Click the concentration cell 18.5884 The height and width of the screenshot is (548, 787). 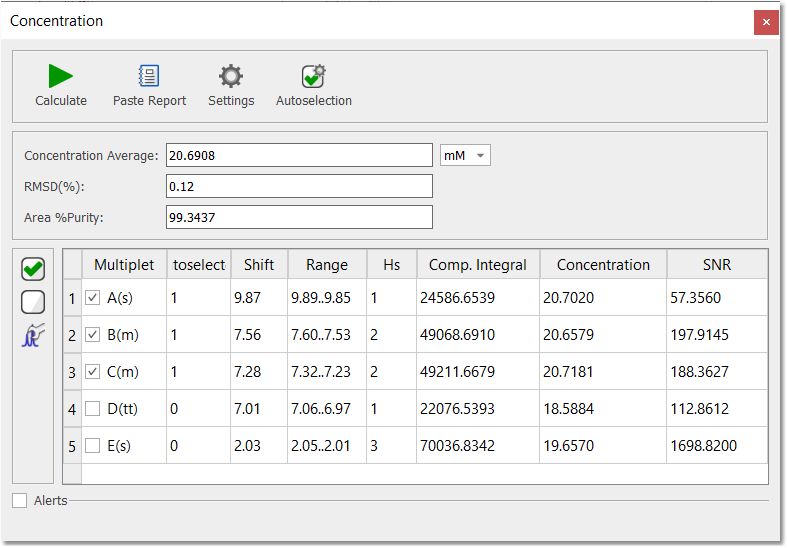[603, 409]
